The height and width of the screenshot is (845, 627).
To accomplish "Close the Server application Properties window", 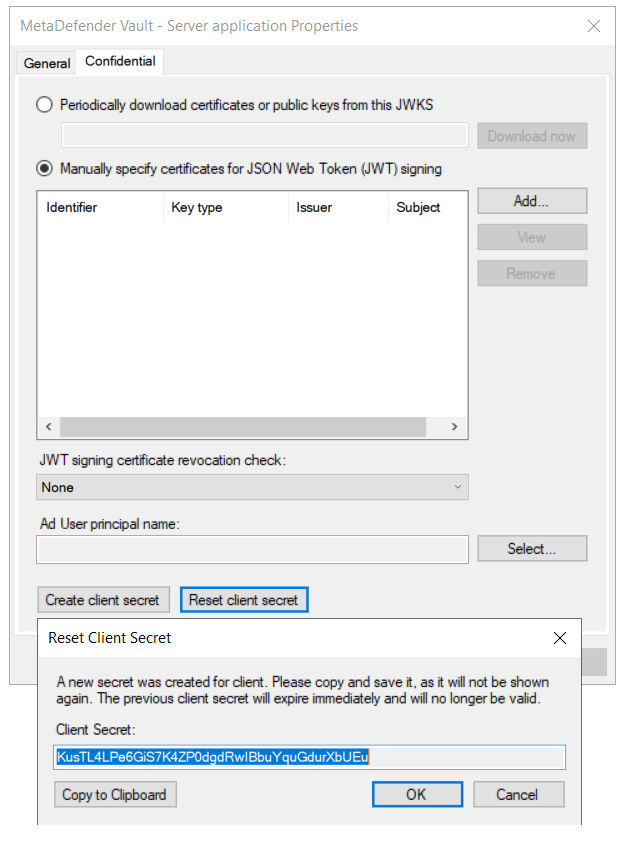I will [594, 26].
